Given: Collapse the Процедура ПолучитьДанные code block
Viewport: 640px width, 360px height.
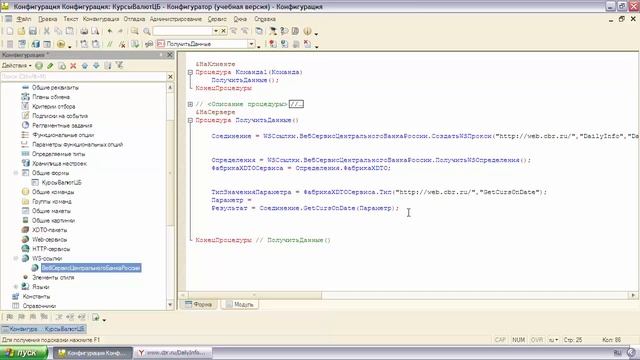Looking at the screenshot, I should 190,120.
